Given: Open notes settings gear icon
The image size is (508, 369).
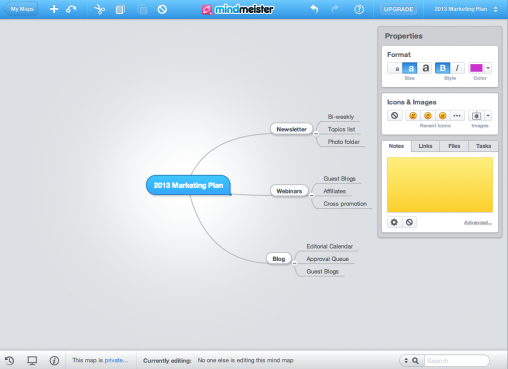Looking at the screenshot, I should (x=394, y=222).
